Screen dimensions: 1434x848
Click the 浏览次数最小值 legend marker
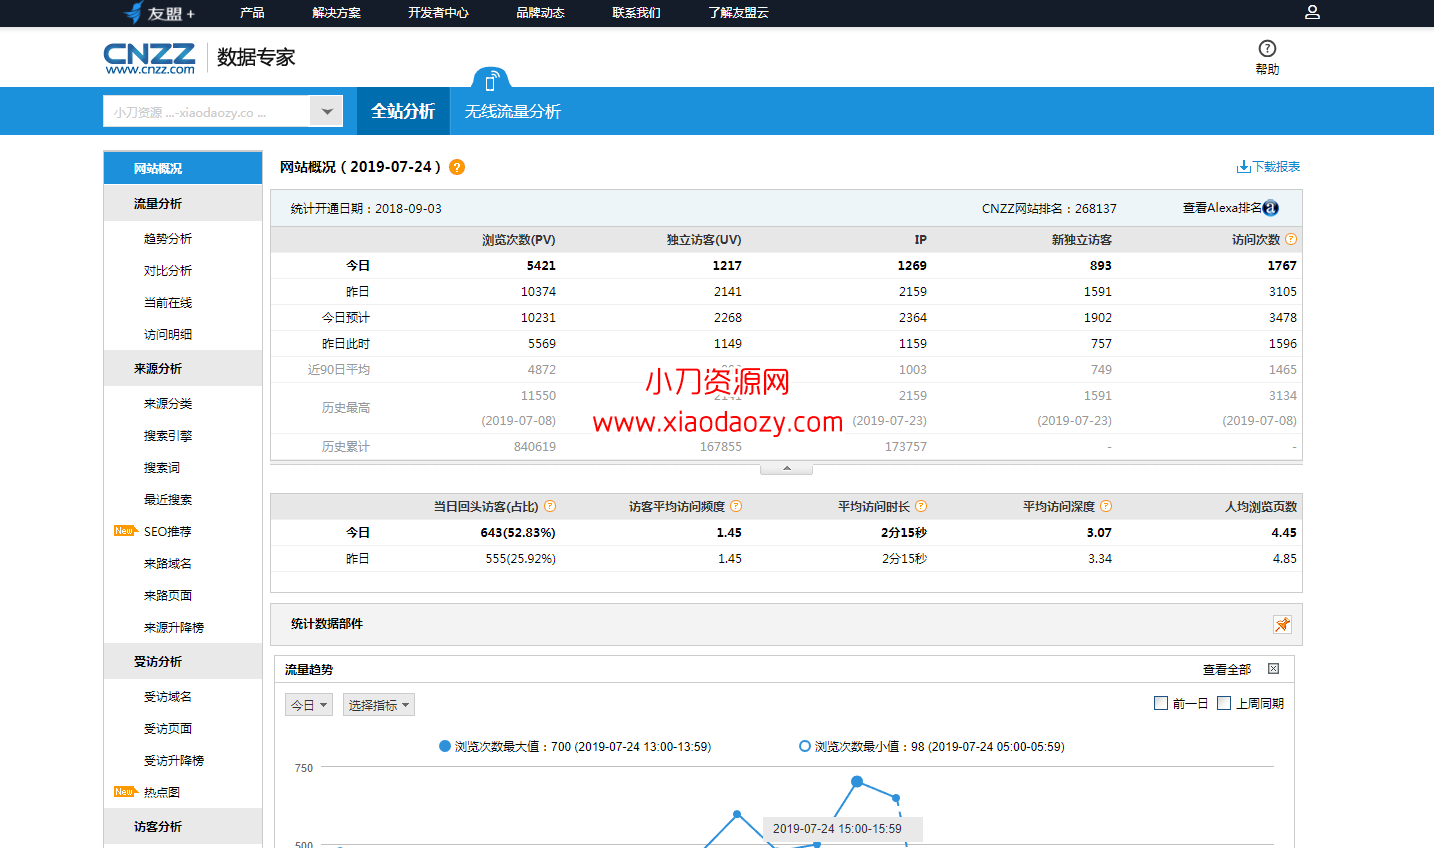click(805, 746)
